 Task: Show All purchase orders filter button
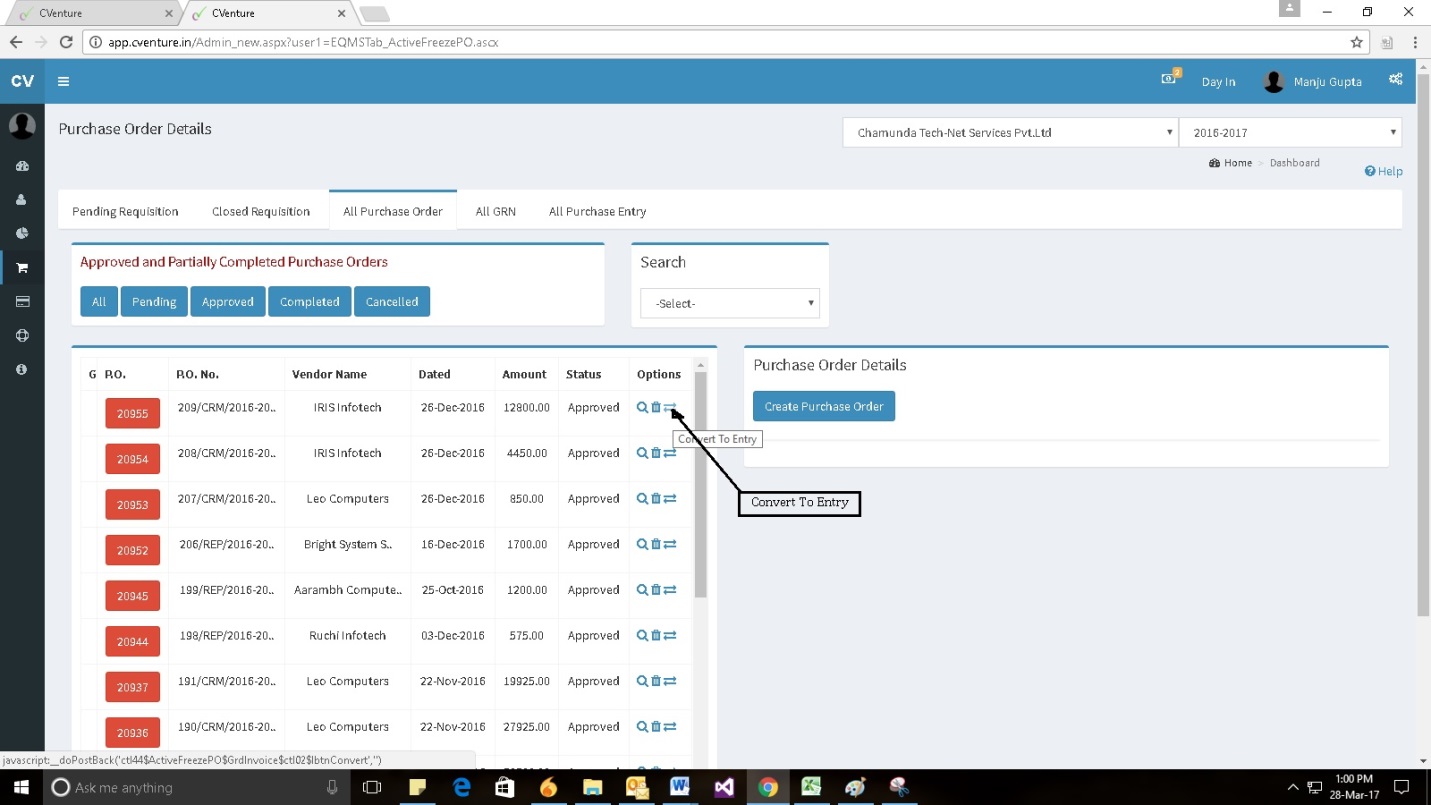(x=99, y=301)
